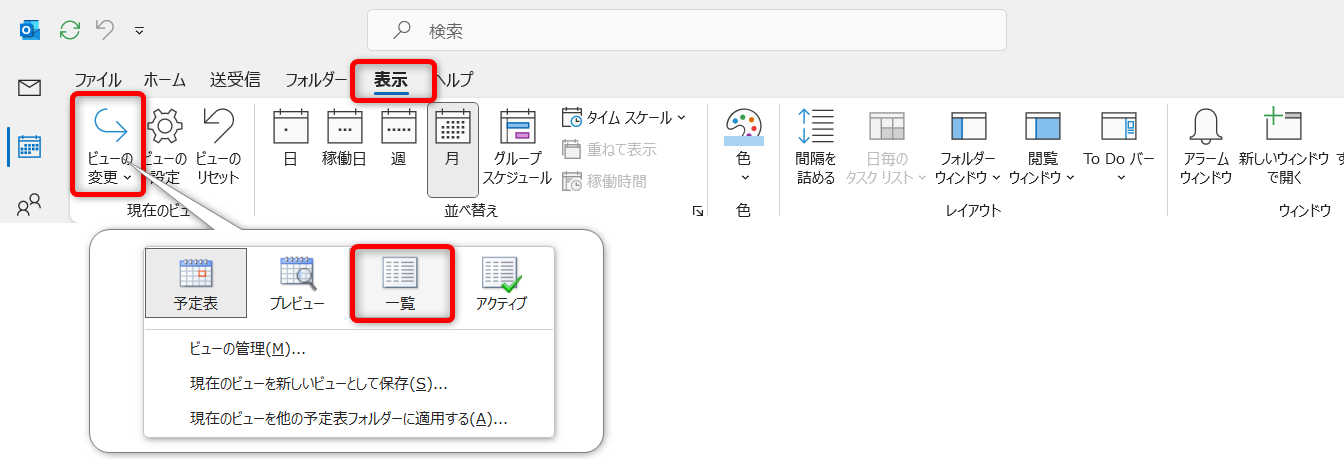Toggle 日 day view arrangement
The height and width of the screenshot is (459, 1344).
(x=290, y=140)
